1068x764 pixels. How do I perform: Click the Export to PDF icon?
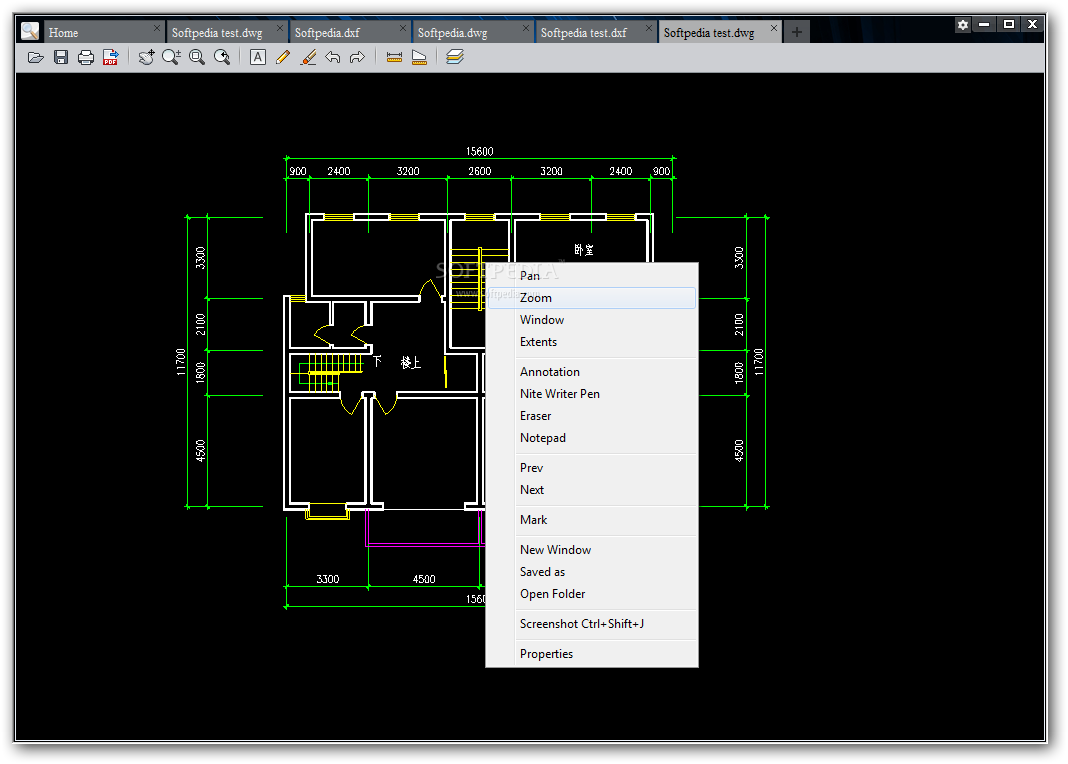coord(110,58)
